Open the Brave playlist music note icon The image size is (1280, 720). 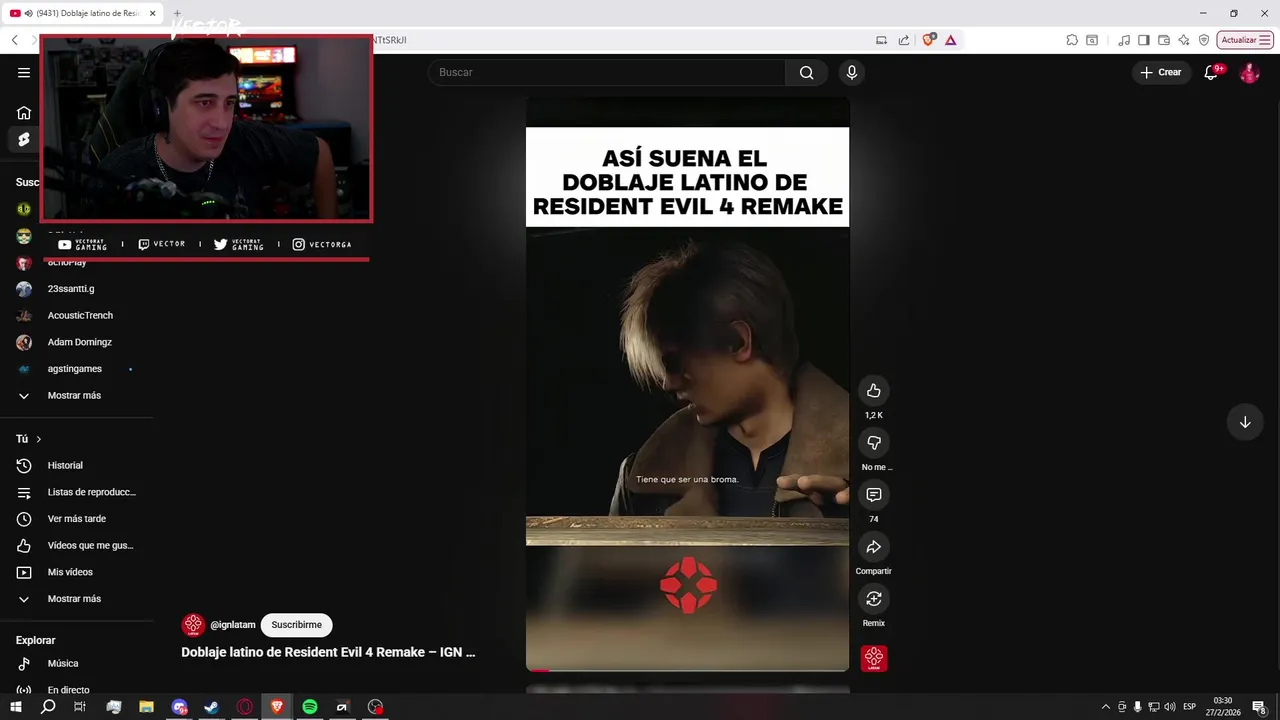coord(1125,40)
